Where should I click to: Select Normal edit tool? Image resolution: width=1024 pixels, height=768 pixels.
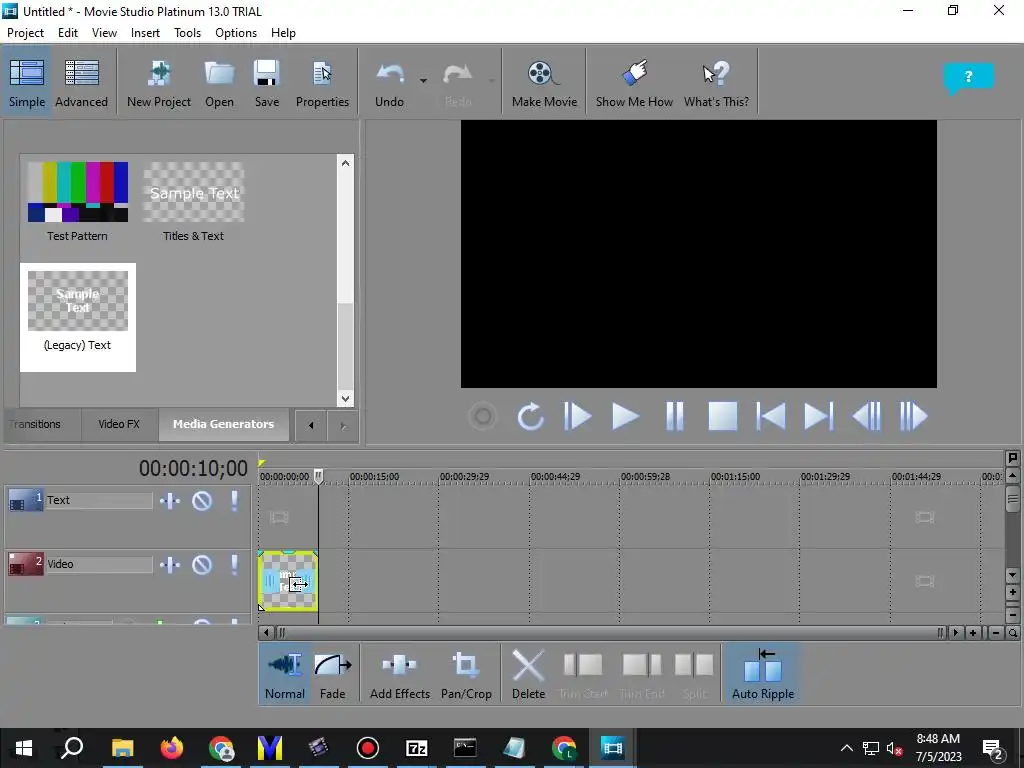pos(285,675)
